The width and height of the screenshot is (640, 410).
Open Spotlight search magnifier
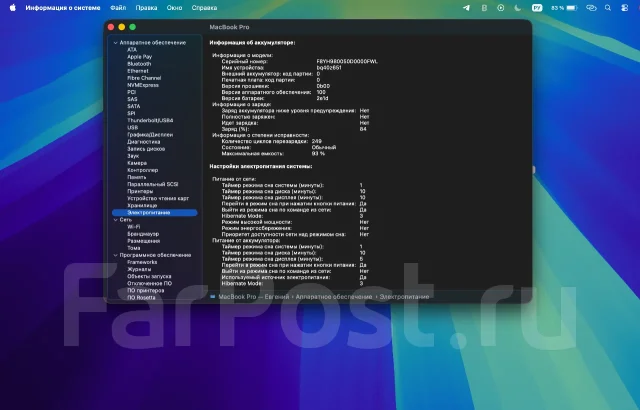coord(608,8)
